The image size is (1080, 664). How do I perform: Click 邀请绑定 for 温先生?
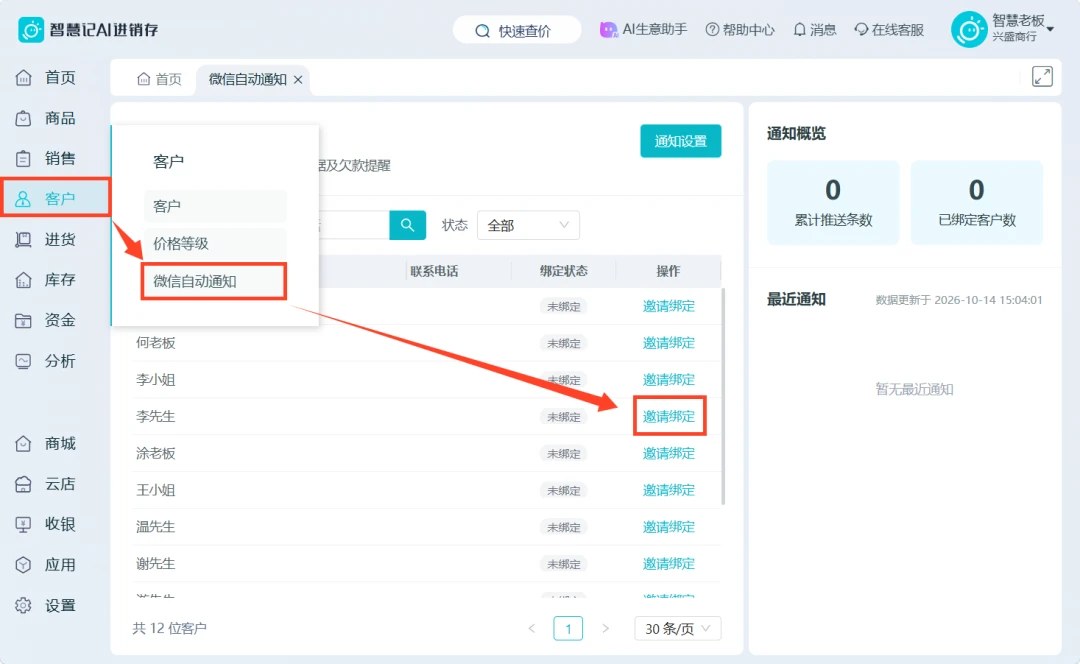point(669,527)
